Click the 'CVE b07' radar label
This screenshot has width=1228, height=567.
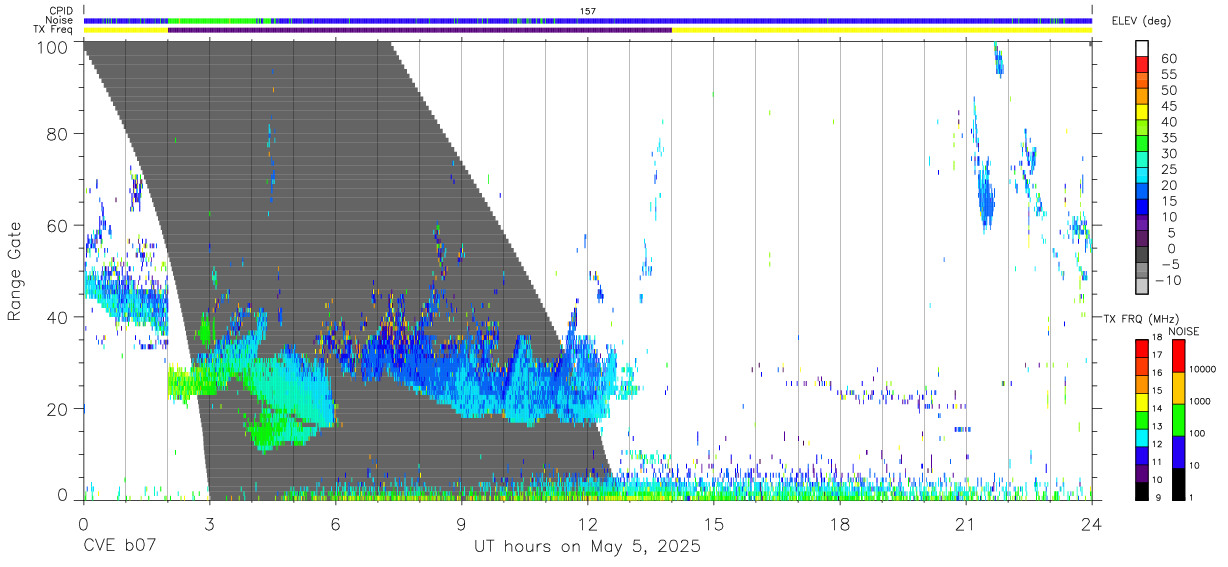[x=118, y=547]
